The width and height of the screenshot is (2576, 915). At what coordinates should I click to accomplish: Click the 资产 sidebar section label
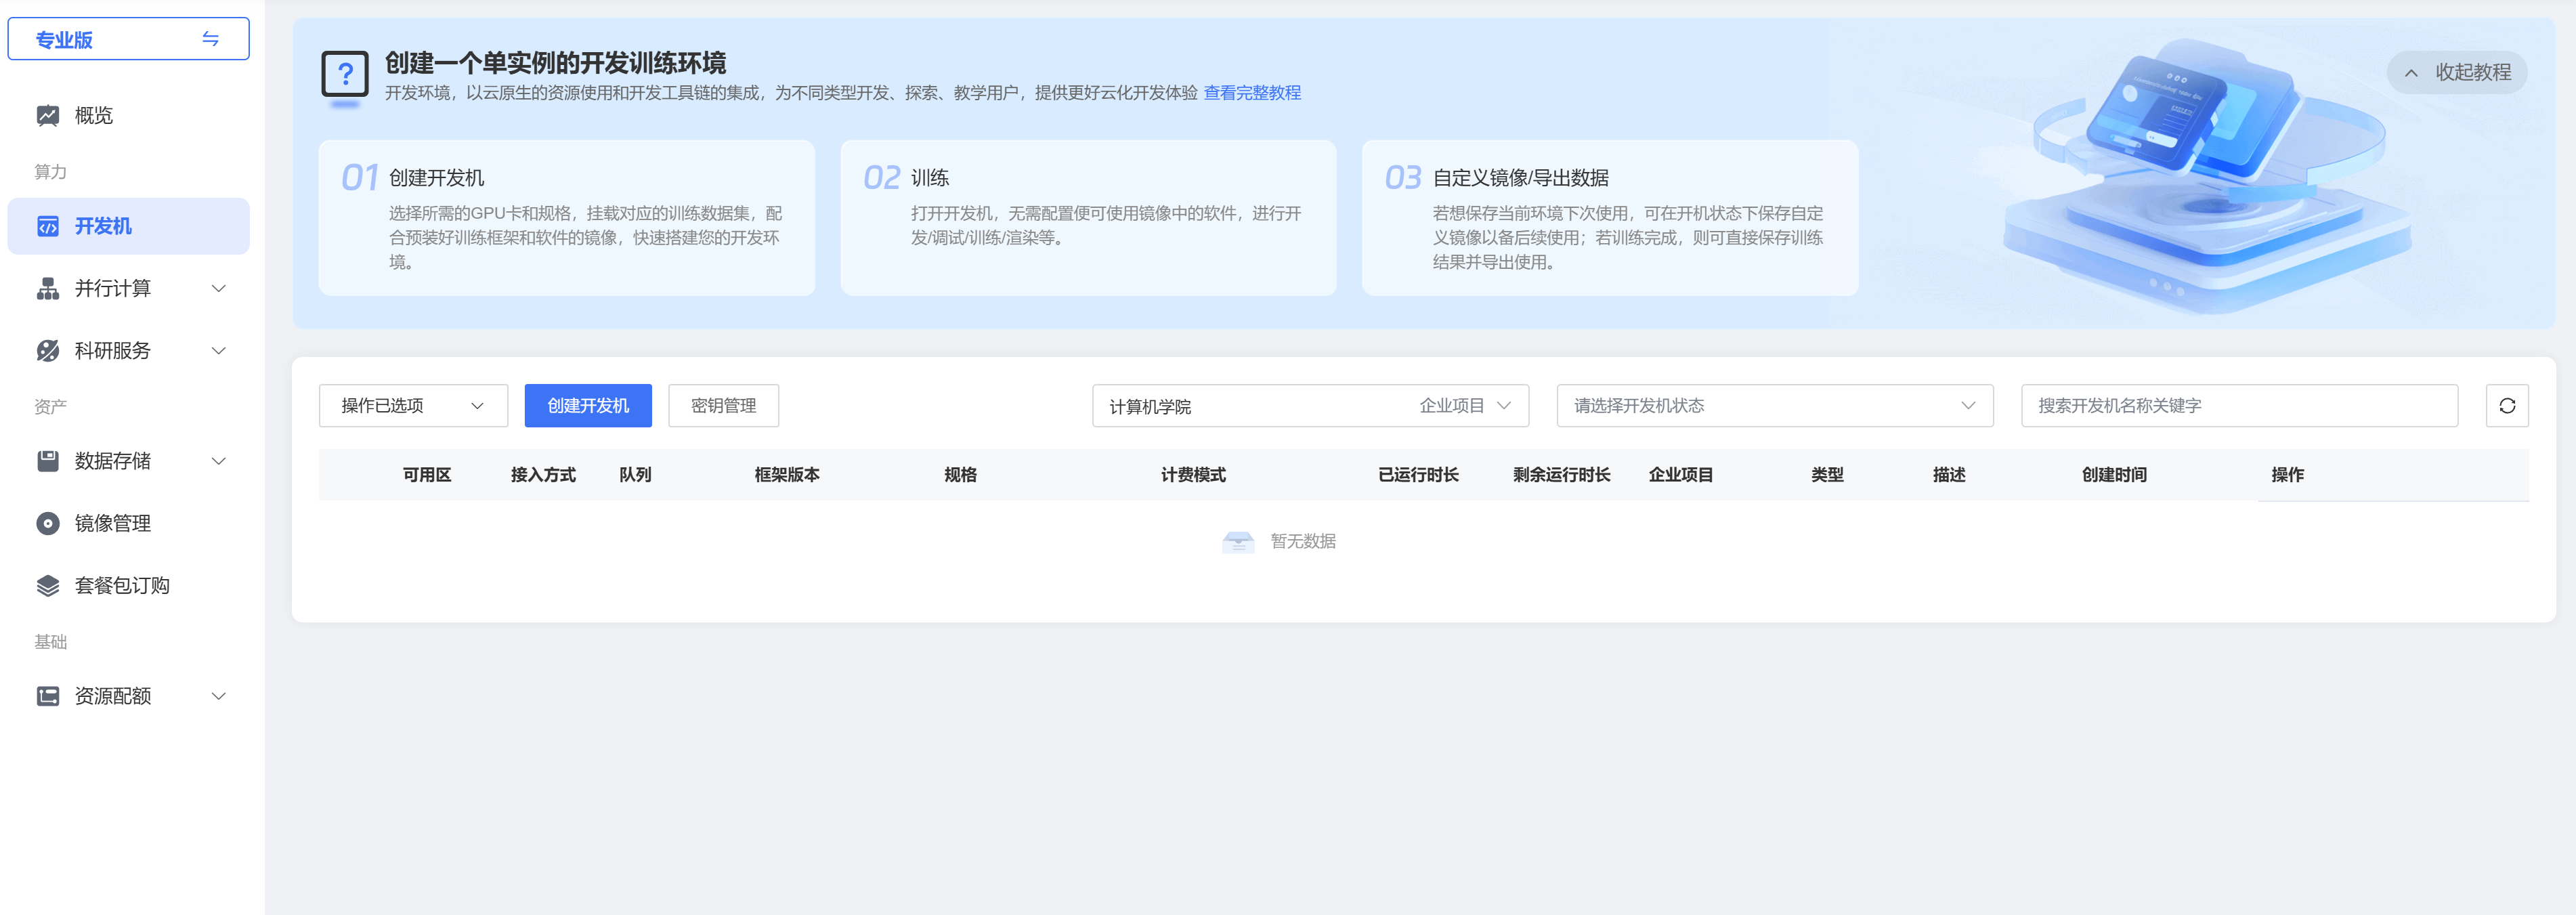[51, 407]
